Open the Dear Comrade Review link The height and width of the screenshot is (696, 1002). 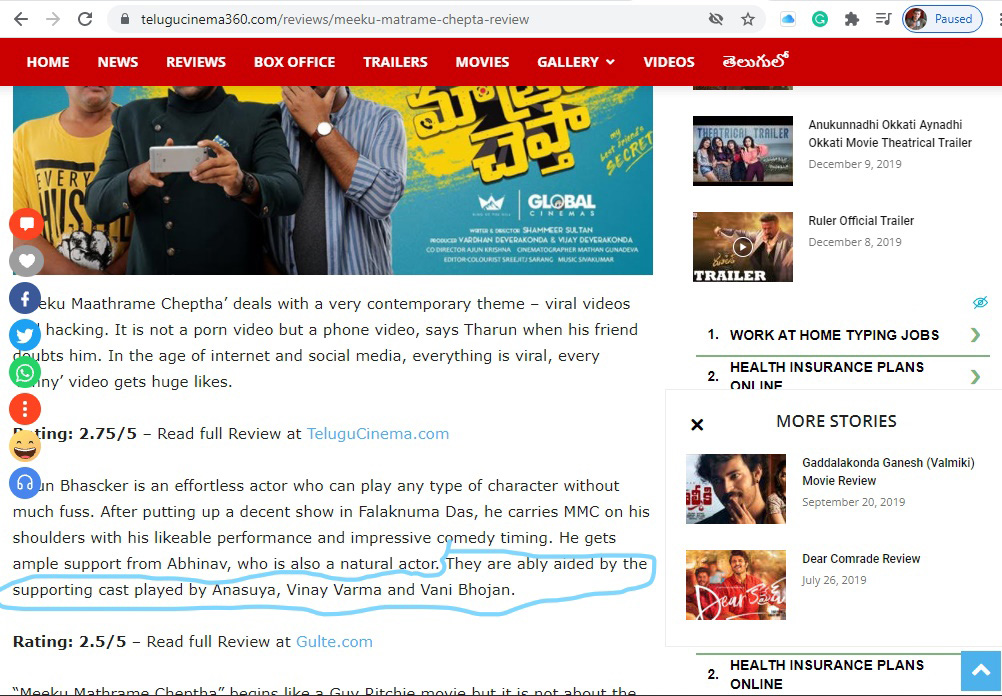click(x=861, y=559)
